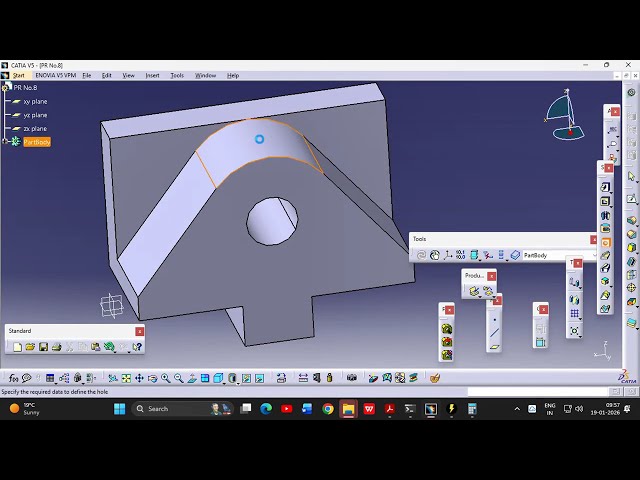This screenshot has width=640, height=480.
Task: Click the Apply Material icon
Action: pos(435,378)
